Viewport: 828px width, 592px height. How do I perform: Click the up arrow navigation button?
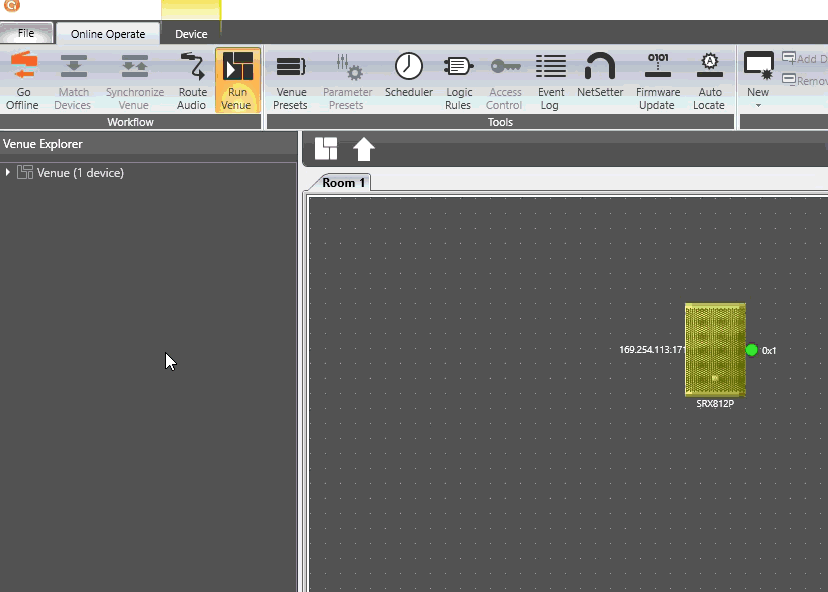(364, 150)
